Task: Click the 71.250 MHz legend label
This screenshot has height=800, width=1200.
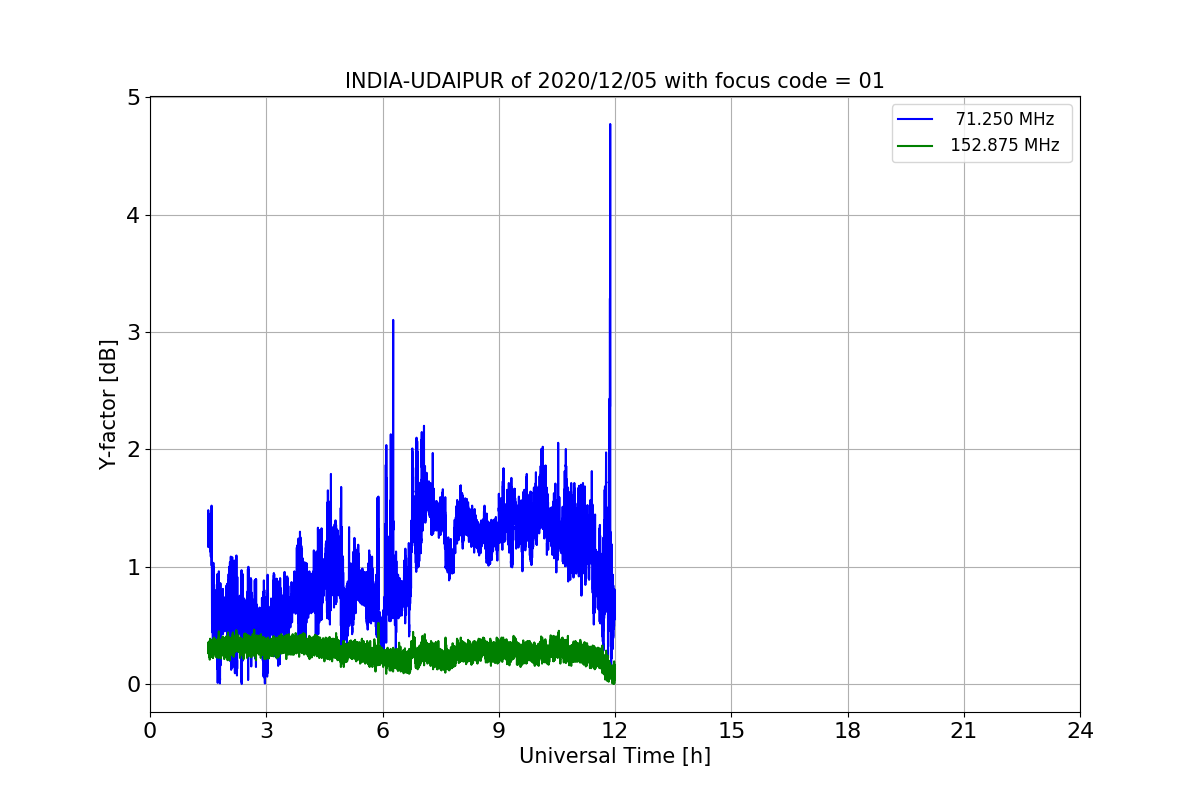Action: pos(1005,119)
